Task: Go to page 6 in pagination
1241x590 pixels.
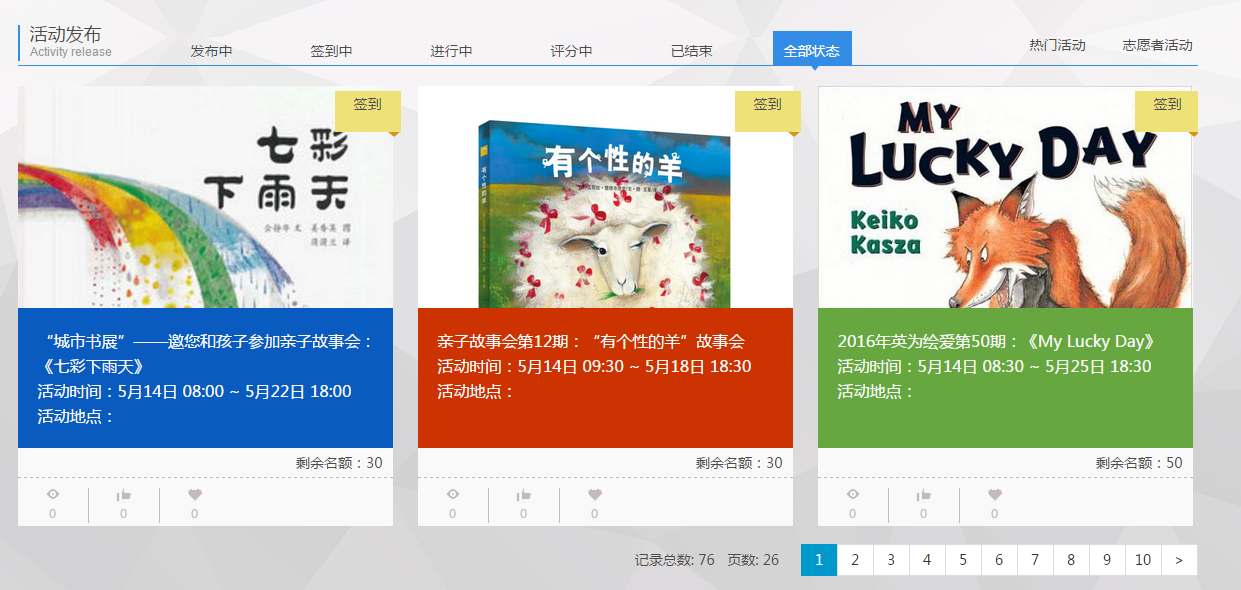Action: tap(999, 560)
